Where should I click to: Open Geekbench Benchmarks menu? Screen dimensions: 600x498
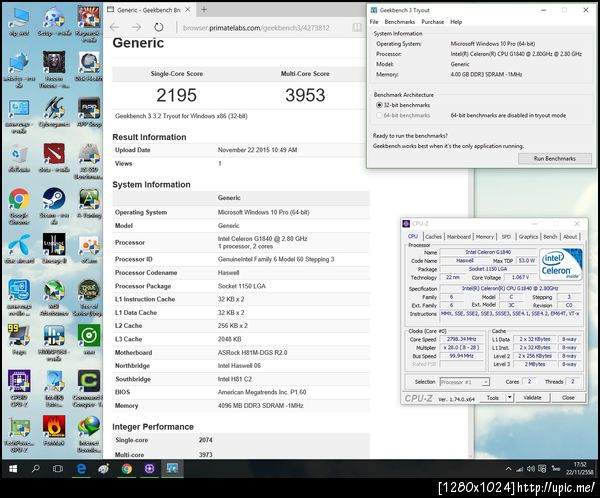[400, 22]
